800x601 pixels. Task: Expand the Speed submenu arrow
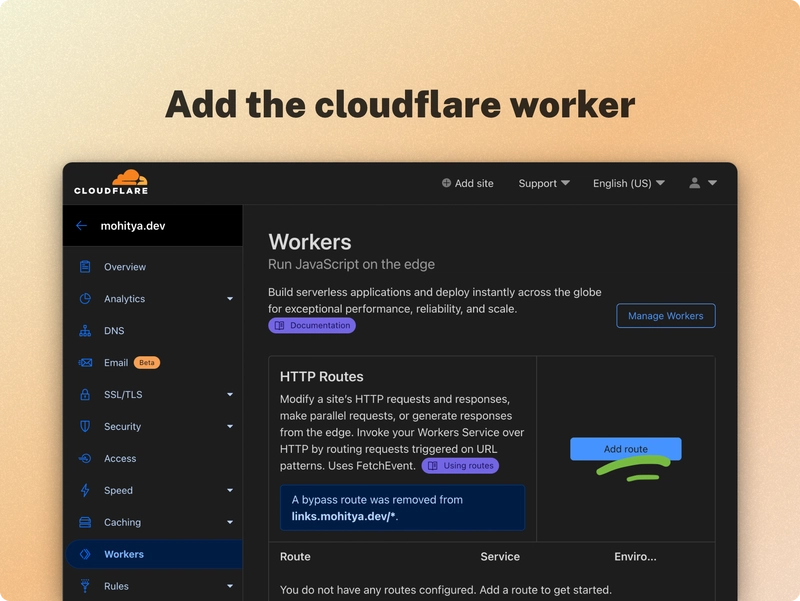[x=230, y=490]
